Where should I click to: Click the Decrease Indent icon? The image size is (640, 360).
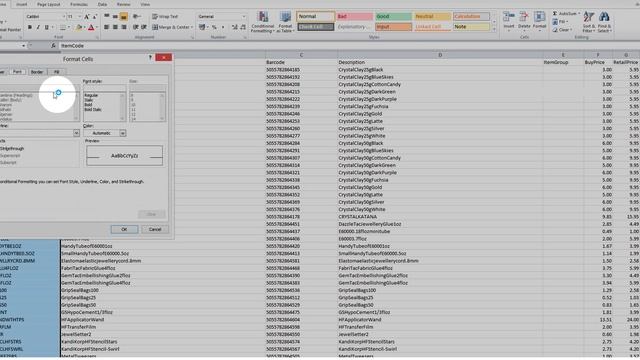tap(136, 27)
